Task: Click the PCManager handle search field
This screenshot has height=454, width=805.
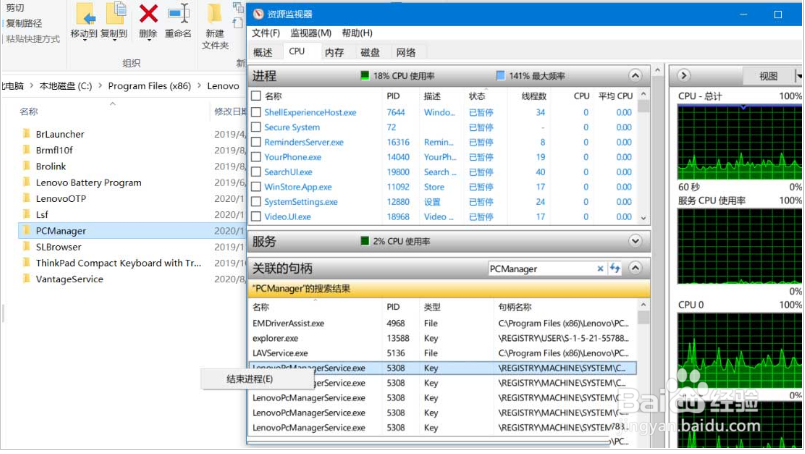Action: (541, 269)
